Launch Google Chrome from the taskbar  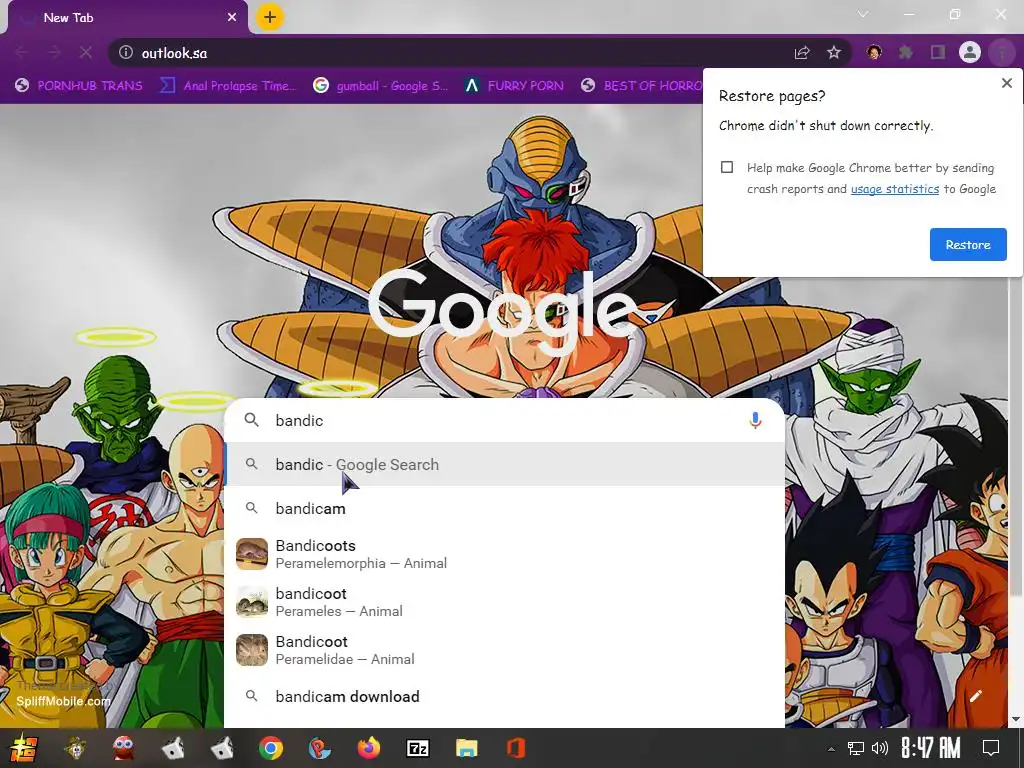(x=270, y=748)
